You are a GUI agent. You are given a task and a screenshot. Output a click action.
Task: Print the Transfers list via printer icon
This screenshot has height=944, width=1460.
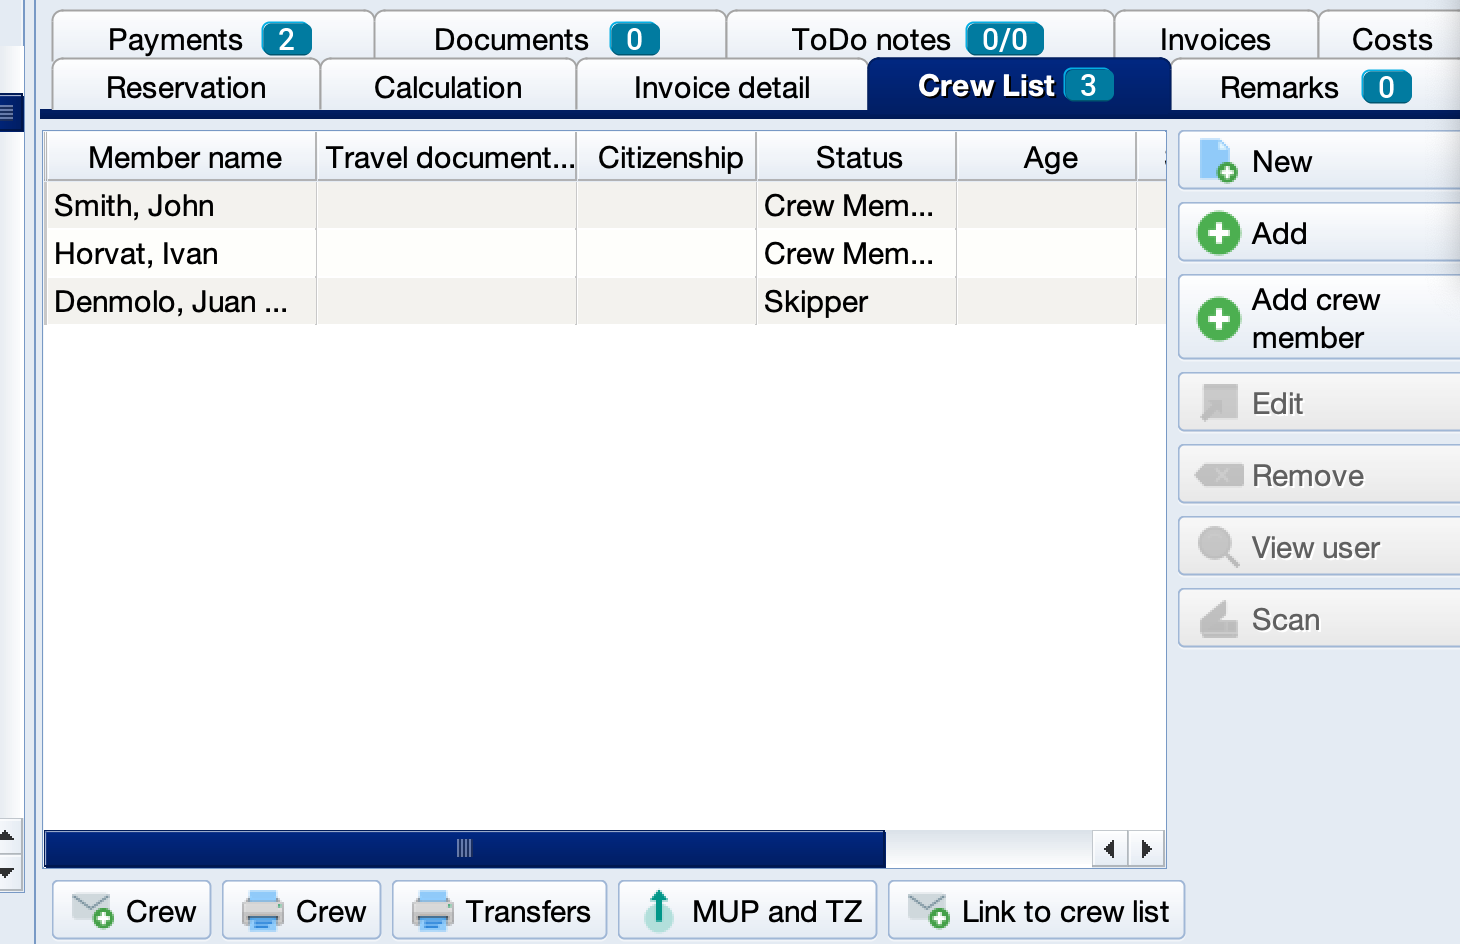click(x=433, y=911)
